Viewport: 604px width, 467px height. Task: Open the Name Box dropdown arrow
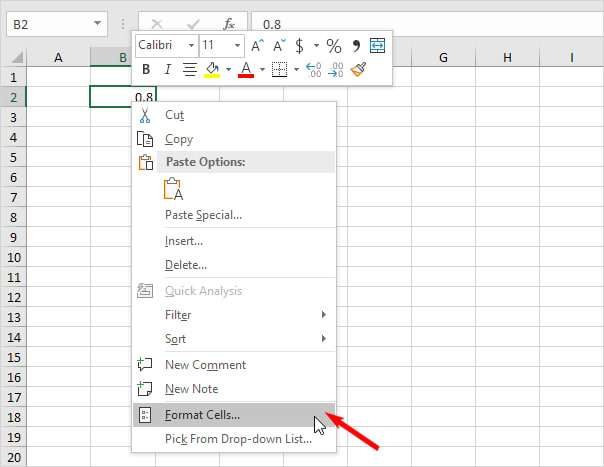click(97, 24)
